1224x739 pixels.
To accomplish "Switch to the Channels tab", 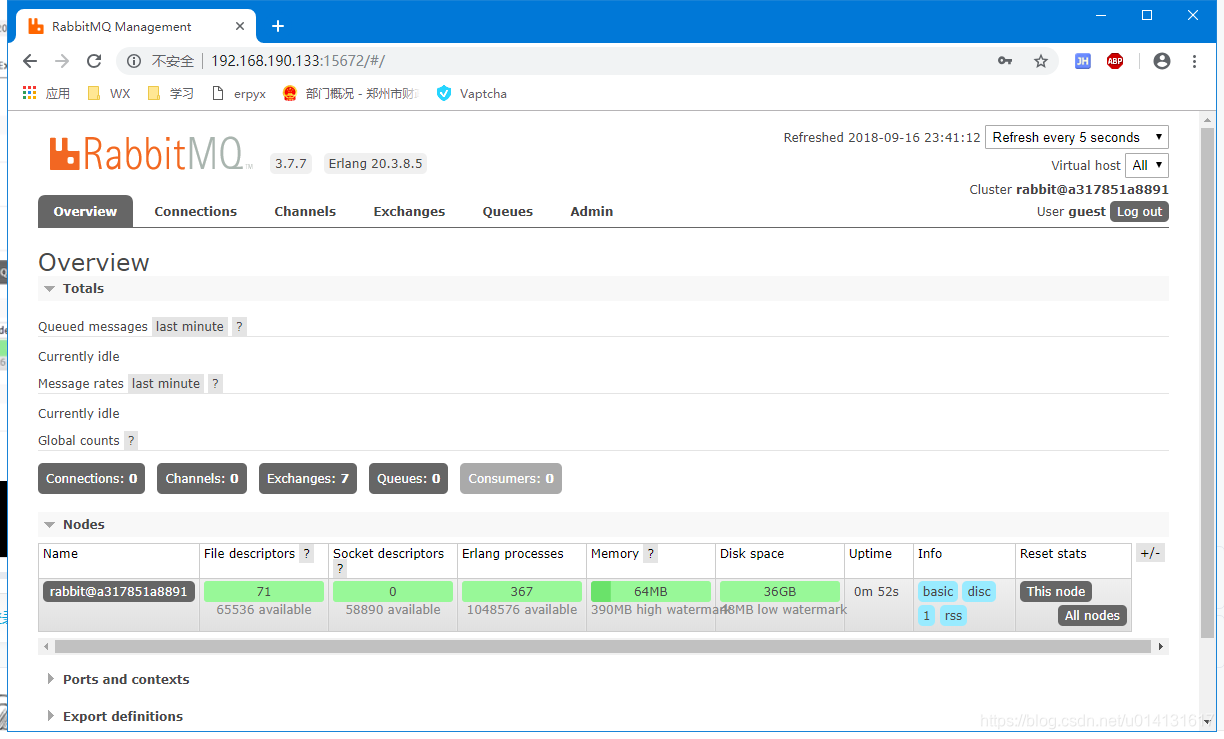I will pyautogui.click(x=305, y=212).
